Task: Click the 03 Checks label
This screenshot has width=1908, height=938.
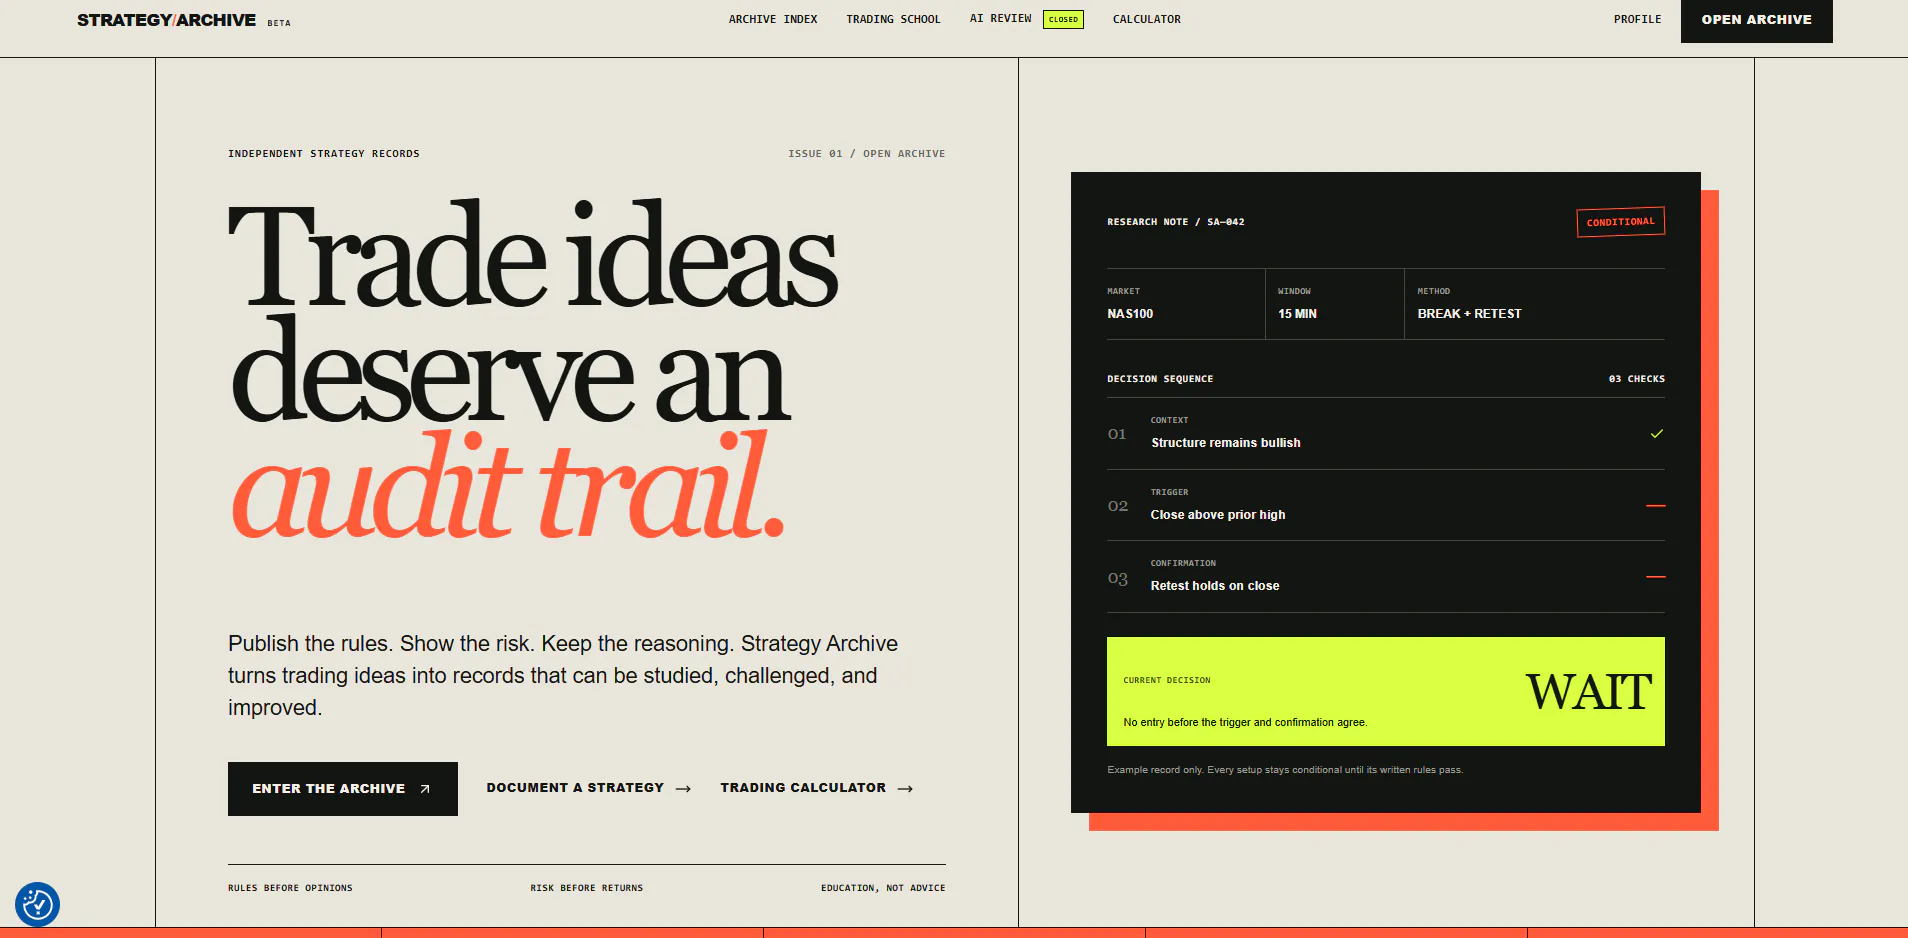Action: 1637,379
